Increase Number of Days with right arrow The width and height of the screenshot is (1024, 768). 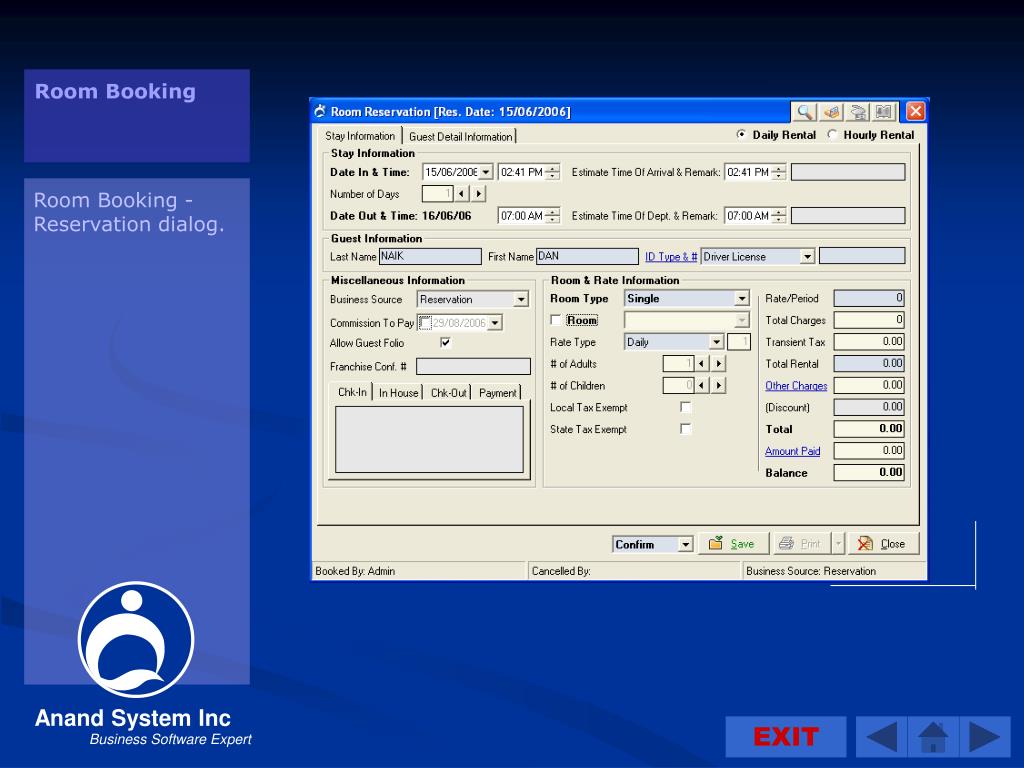[x=479, y=193]
